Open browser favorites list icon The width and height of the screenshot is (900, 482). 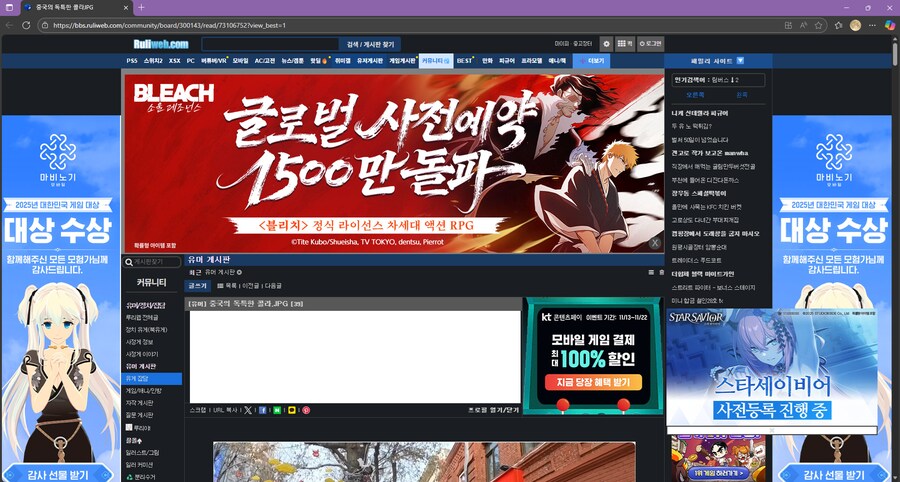coord(839,25)
